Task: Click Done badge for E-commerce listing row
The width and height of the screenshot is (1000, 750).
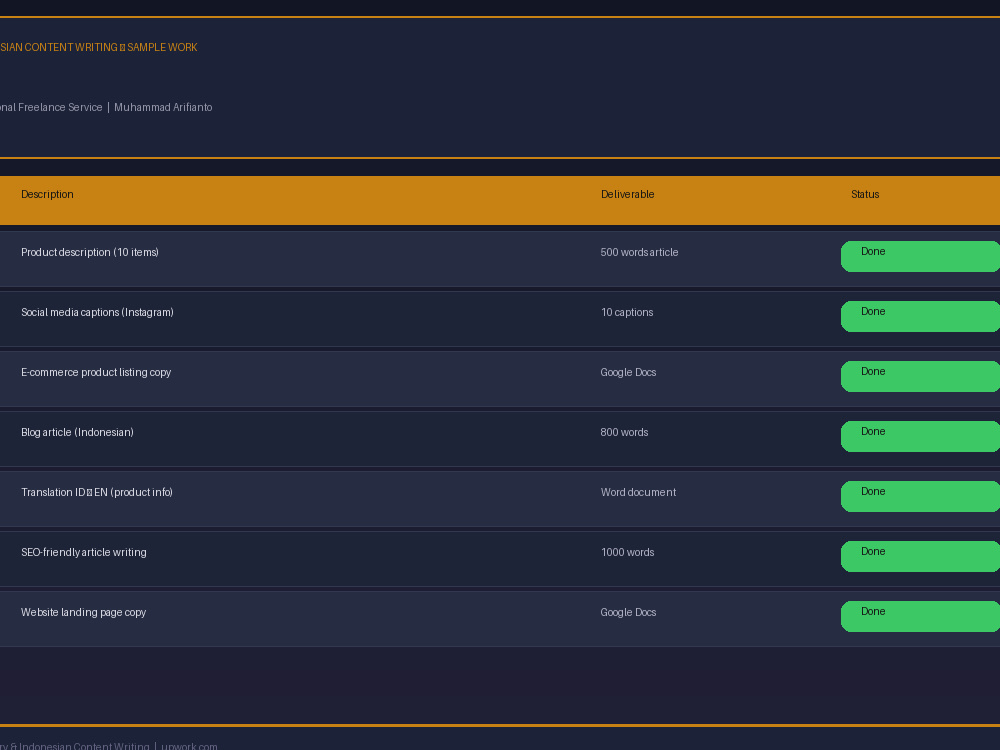Action: point(920,376)
